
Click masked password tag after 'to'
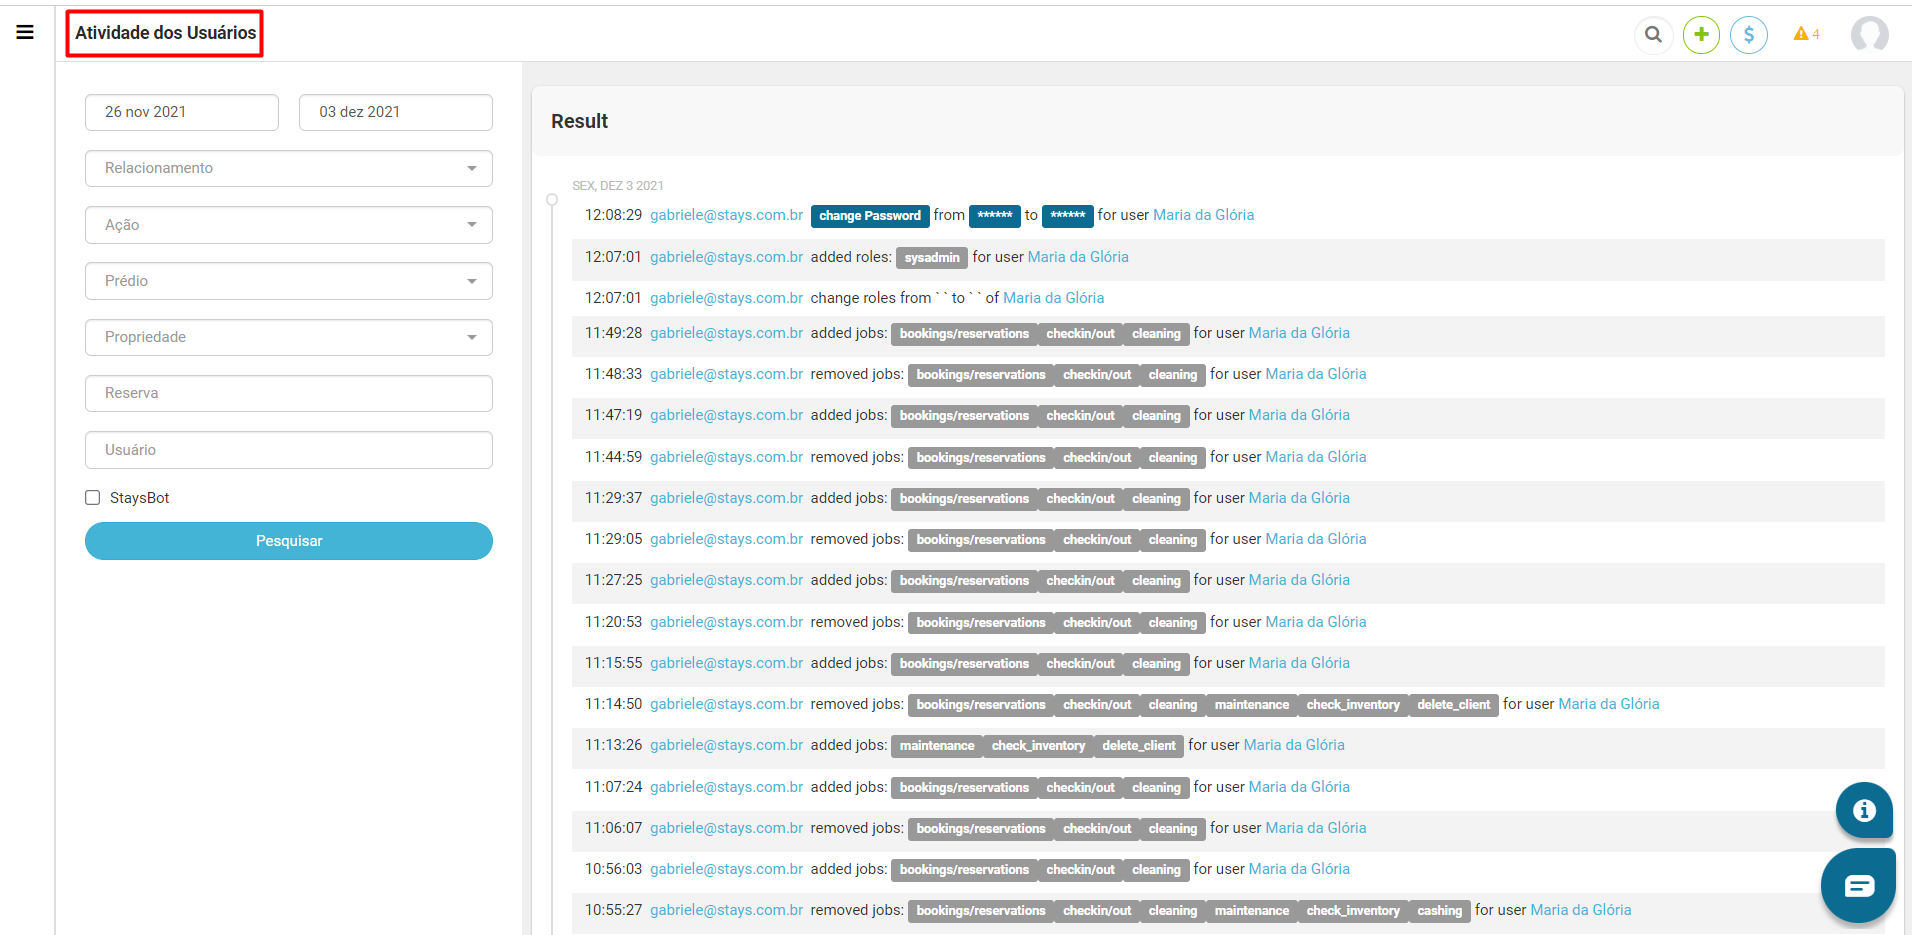pyautogui.click(x=1068, y=216)
